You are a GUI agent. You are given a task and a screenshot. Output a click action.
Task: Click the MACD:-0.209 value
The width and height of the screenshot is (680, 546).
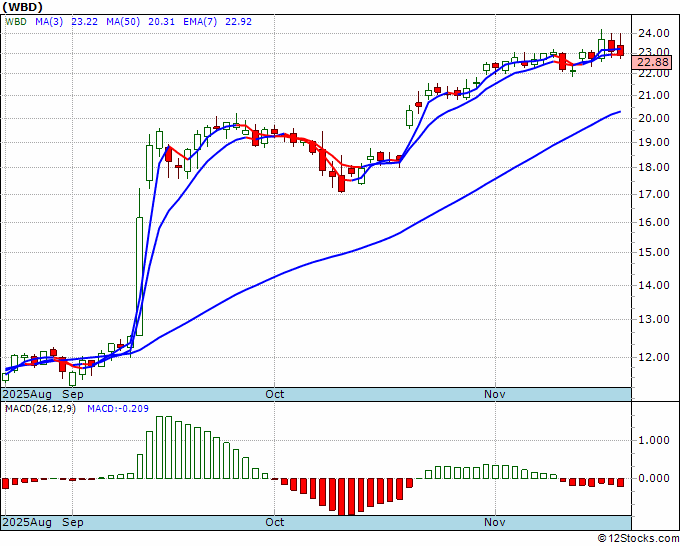118,409
